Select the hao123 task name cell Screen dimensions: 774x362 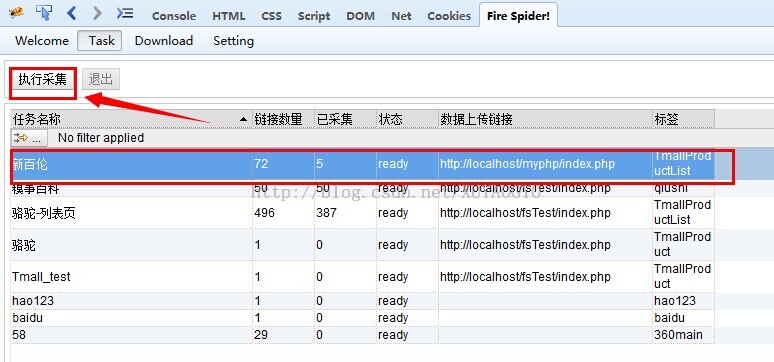(131, 301)
